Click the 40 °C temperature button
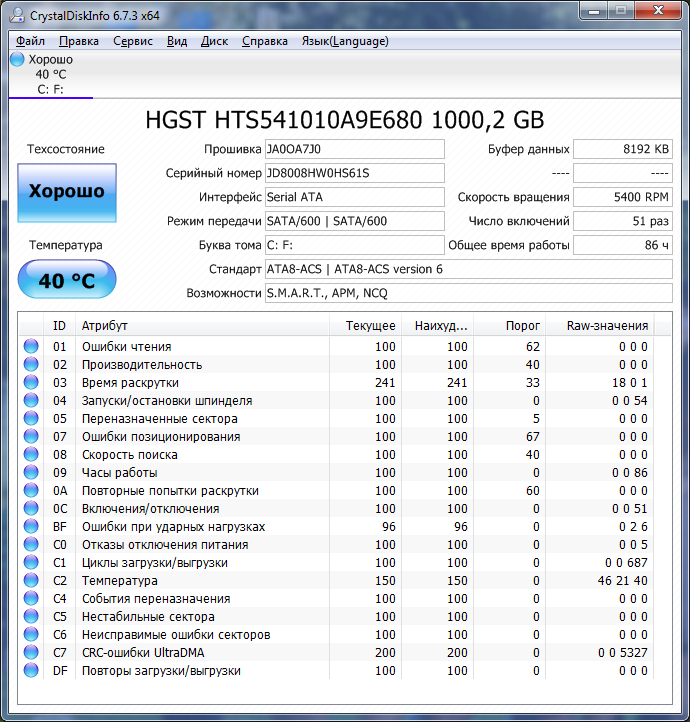 click(x=67, y=280)
